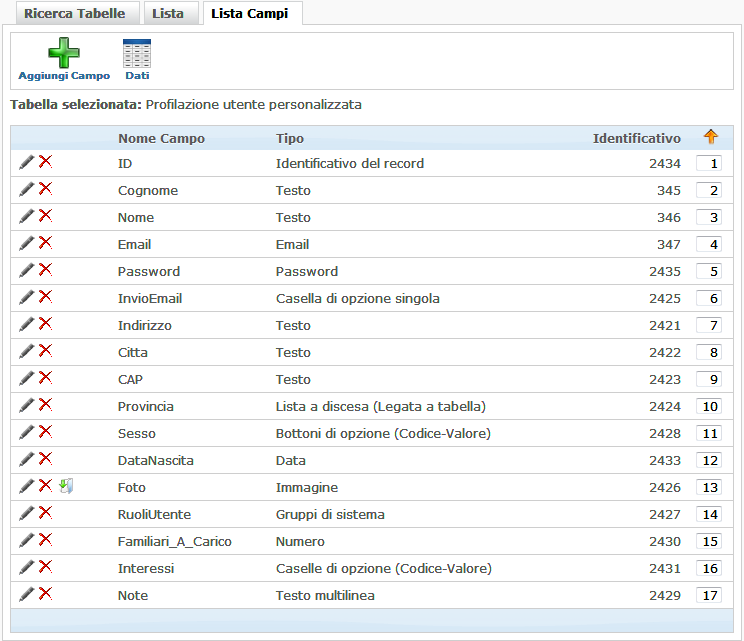Edit the Familiari_A_Carico pencil icon
This screenshot has width=744, height=641.
point(27,541)
